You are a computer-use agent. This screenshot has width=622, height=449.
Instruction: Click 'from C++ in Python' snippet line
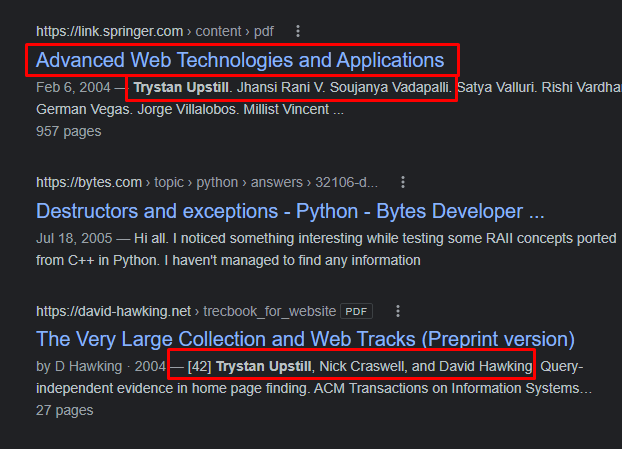228,261
